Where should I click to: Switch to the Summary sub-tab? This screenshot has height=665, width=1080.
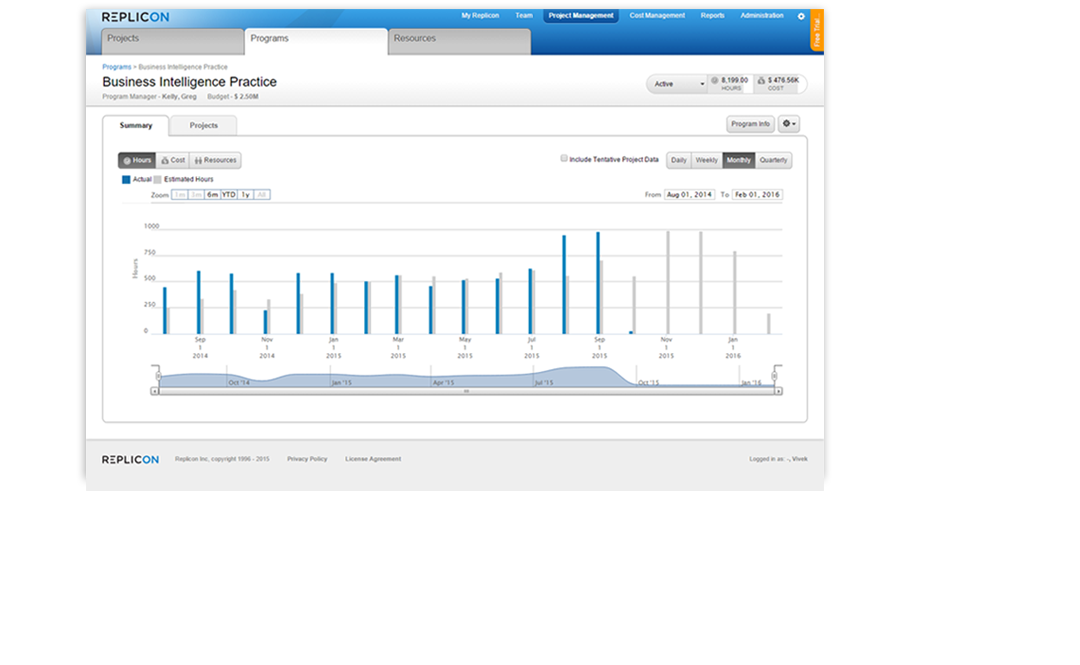pyautogui.click(x=136, y=125)
